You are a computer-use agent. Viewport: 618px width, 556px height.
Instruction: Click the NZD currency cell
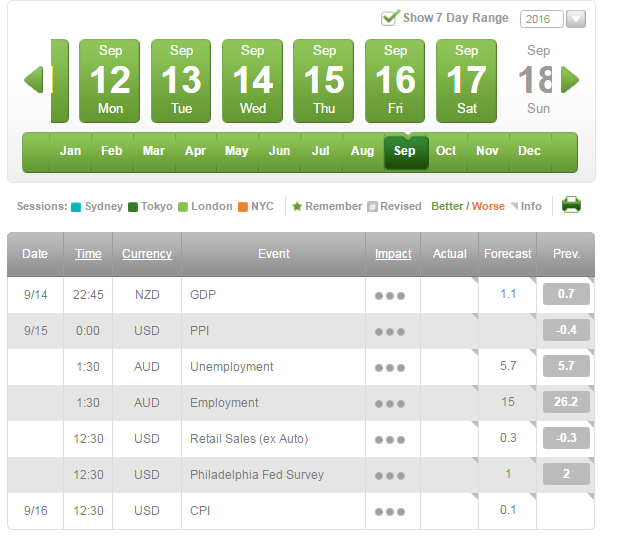coord(147,295)
